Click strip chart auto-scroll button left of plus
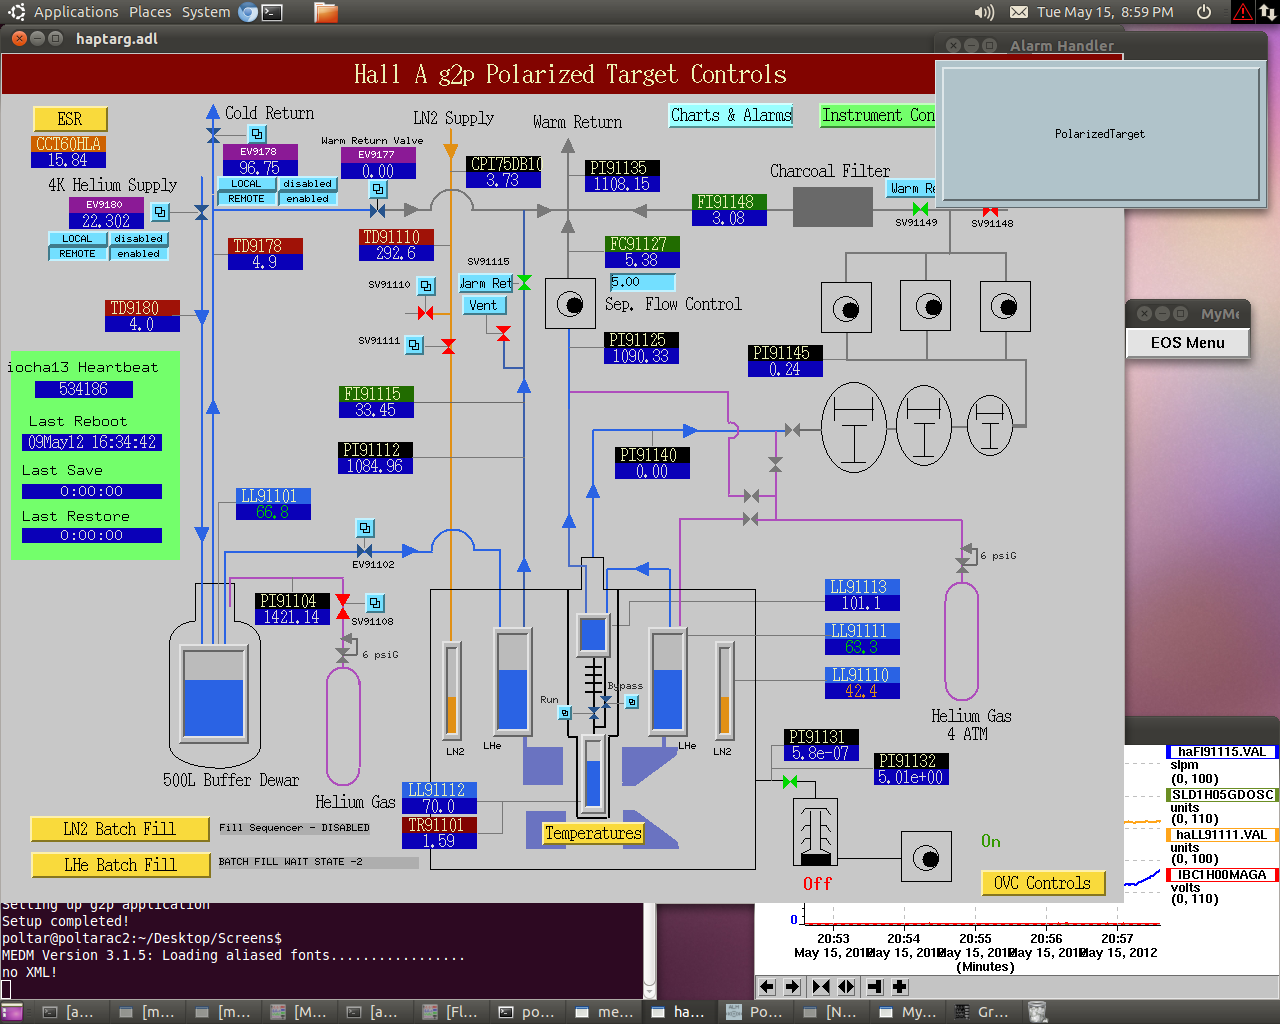This screenshot has width=1280, height=1024. tap(875, 987)
